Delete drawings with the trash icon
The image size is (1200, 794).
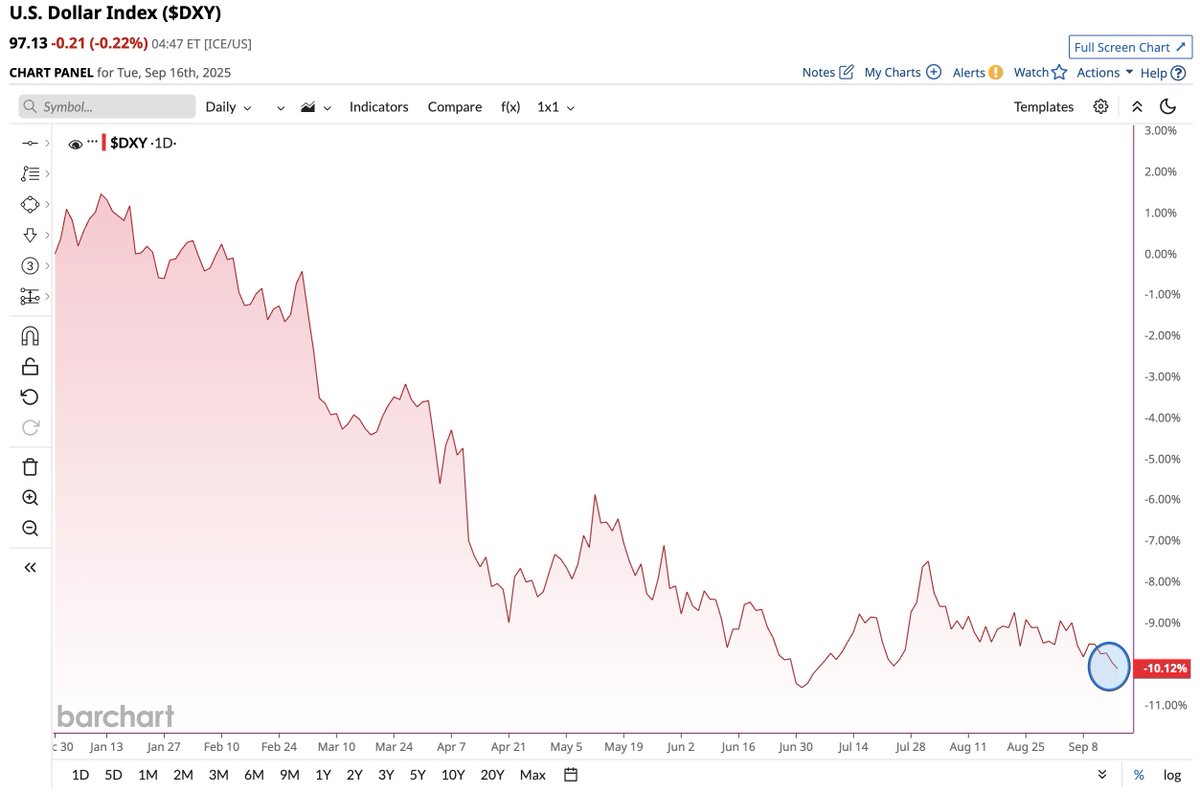click(30, 467)
